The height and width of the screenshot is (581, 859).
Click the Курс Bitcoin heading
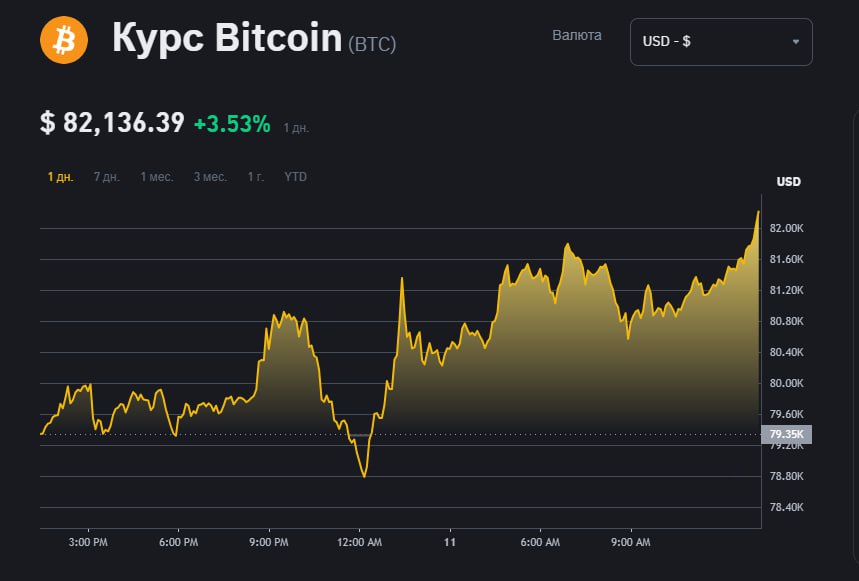[x=227, y=37]
